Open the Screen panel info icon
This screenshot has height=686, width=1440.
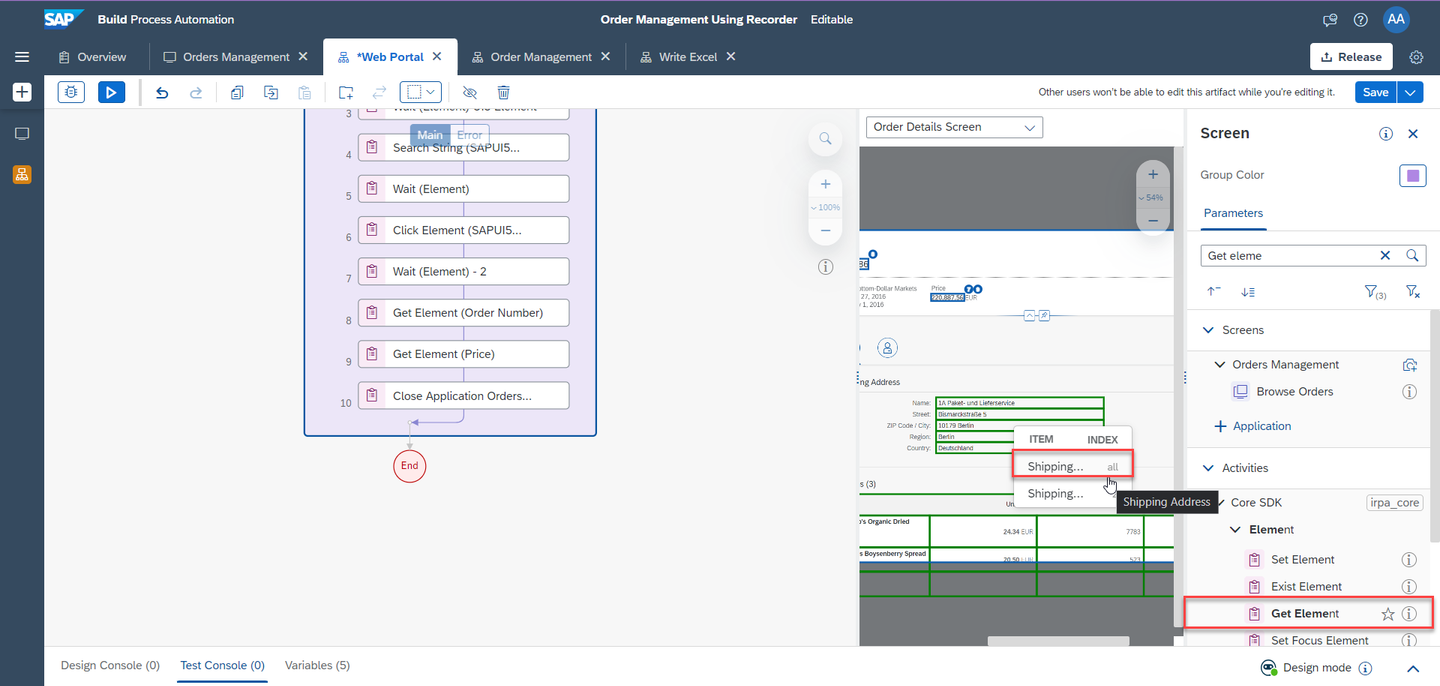[1386, 133]
